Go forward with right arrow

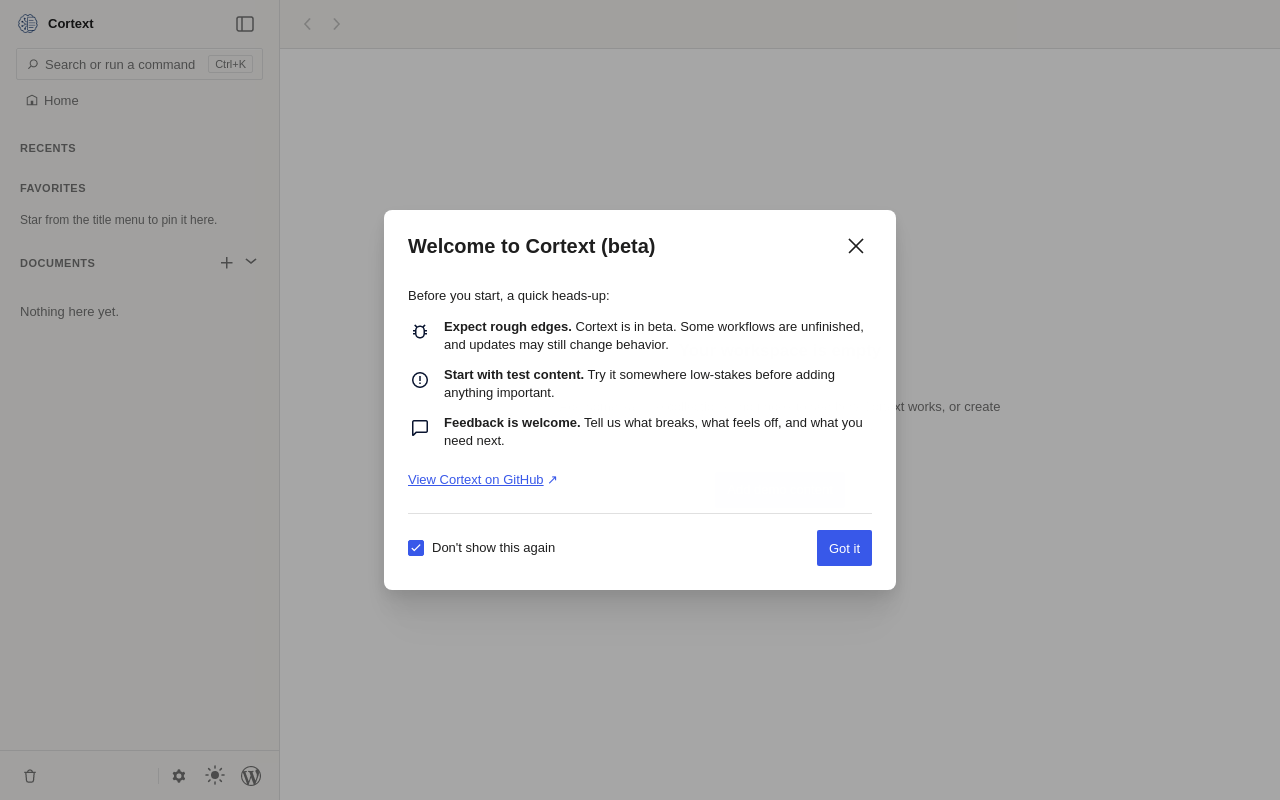[x=337, y=24]
